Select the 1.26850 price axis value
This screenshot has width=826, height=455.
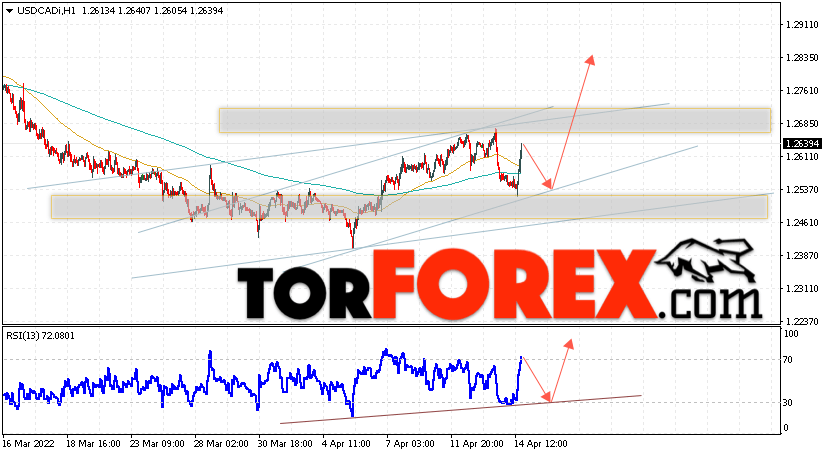[802, 124]
